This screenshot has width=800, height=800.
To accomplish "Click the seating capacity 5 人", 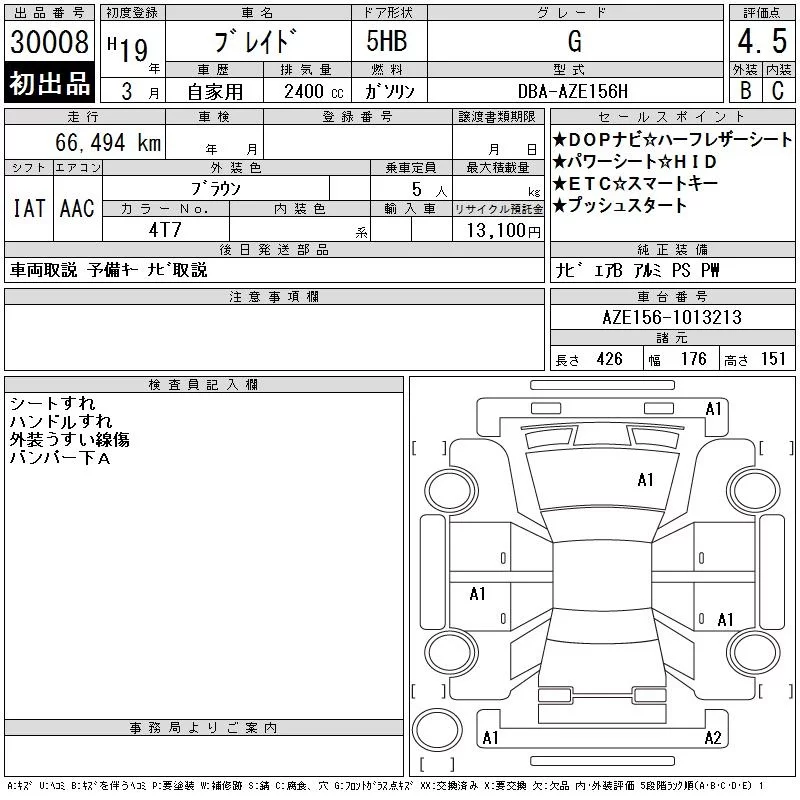I will pyautogui.click(x=429, y=190).
